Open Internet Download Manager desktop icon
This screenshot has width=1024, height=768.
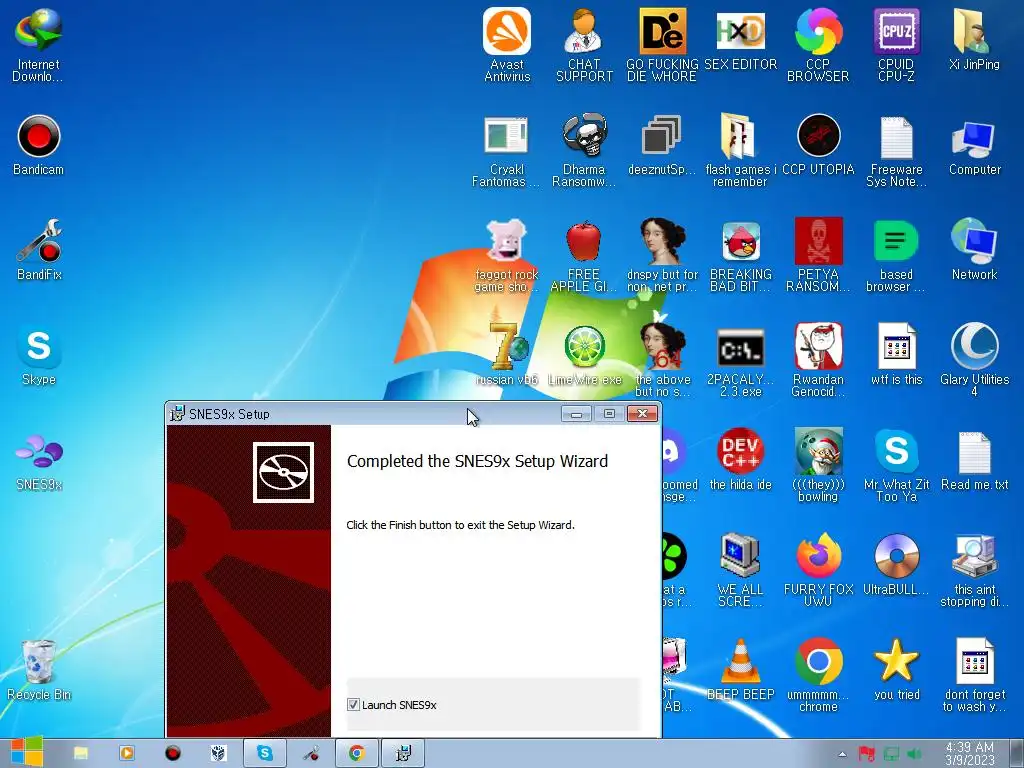38,44
